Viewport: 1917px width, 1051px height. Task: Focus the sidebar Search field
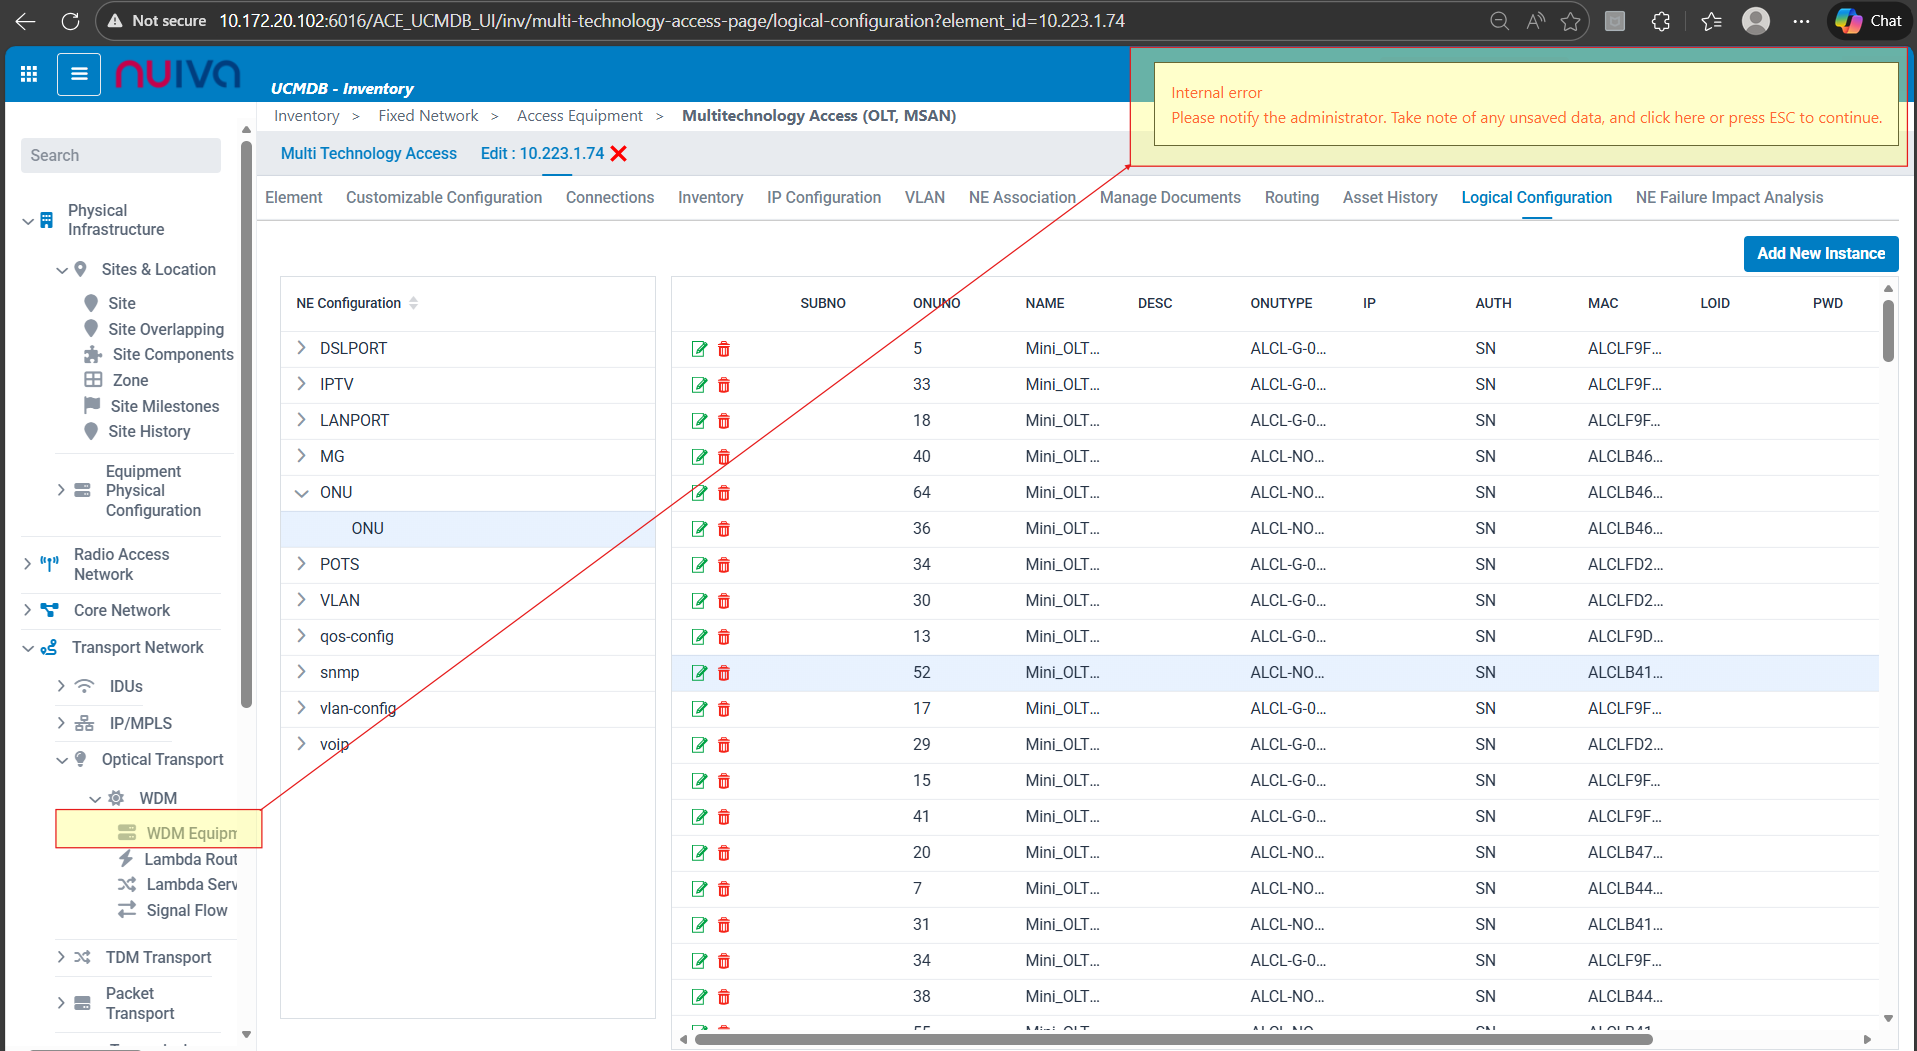(x=120, y=155)
